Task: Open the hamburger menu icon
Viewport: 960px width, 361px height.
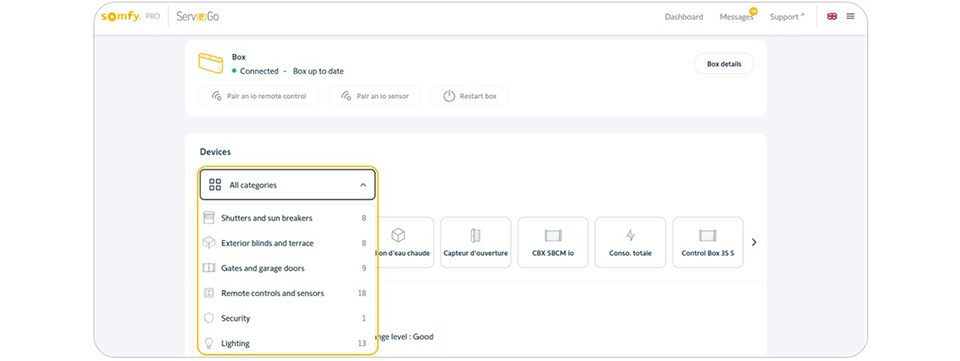Action: pyautogui.click(x=850, y=17)
